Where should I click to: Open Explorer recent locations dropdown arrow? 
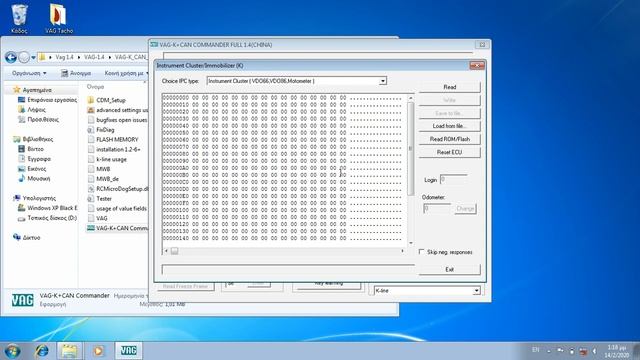[x=33, y=58]
